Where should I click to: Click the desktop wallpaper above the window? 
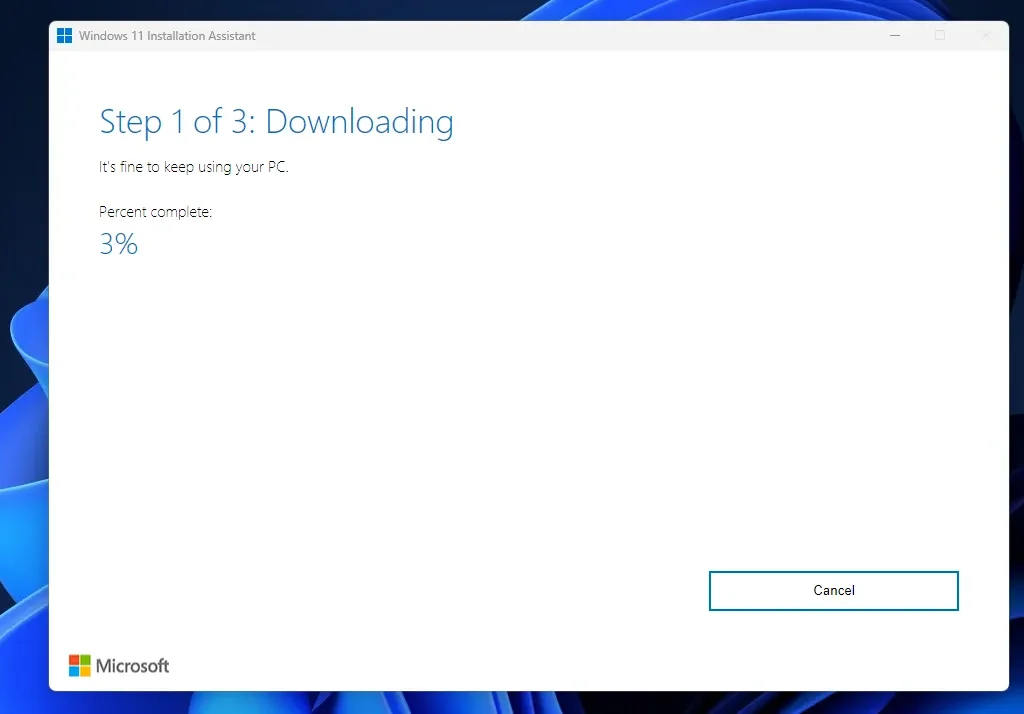(500, 9)
